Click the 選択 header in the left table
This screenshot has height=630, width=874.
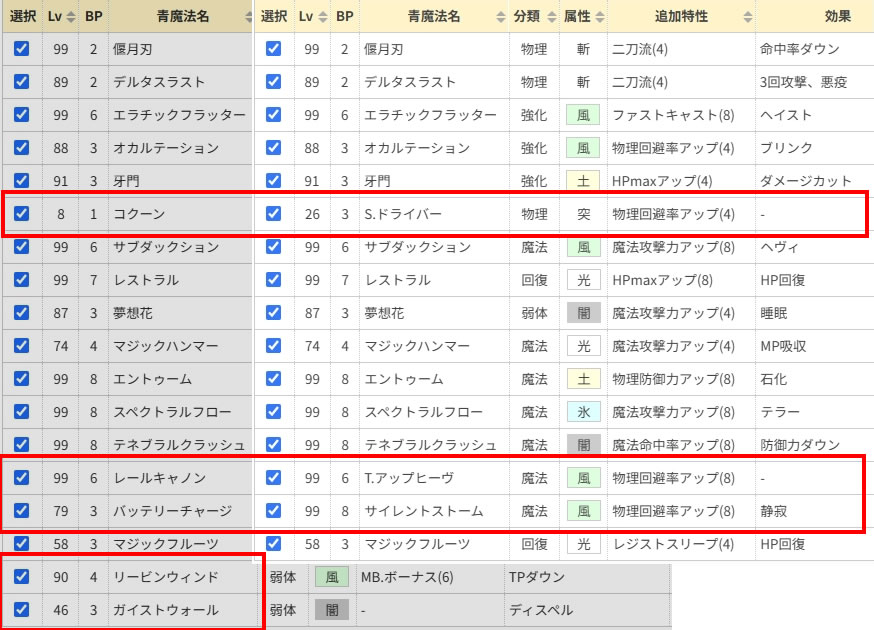point(22,17)
